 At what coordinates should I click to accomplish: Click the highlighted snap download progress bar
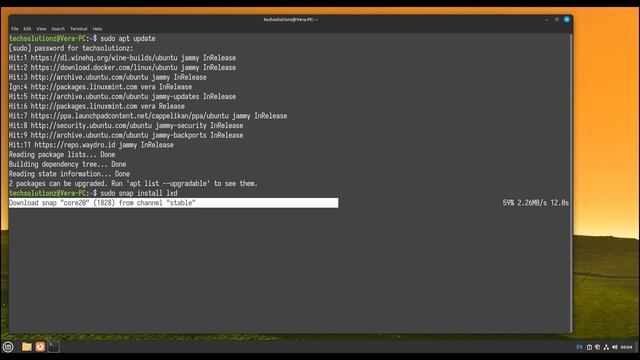tap(173, 203)
